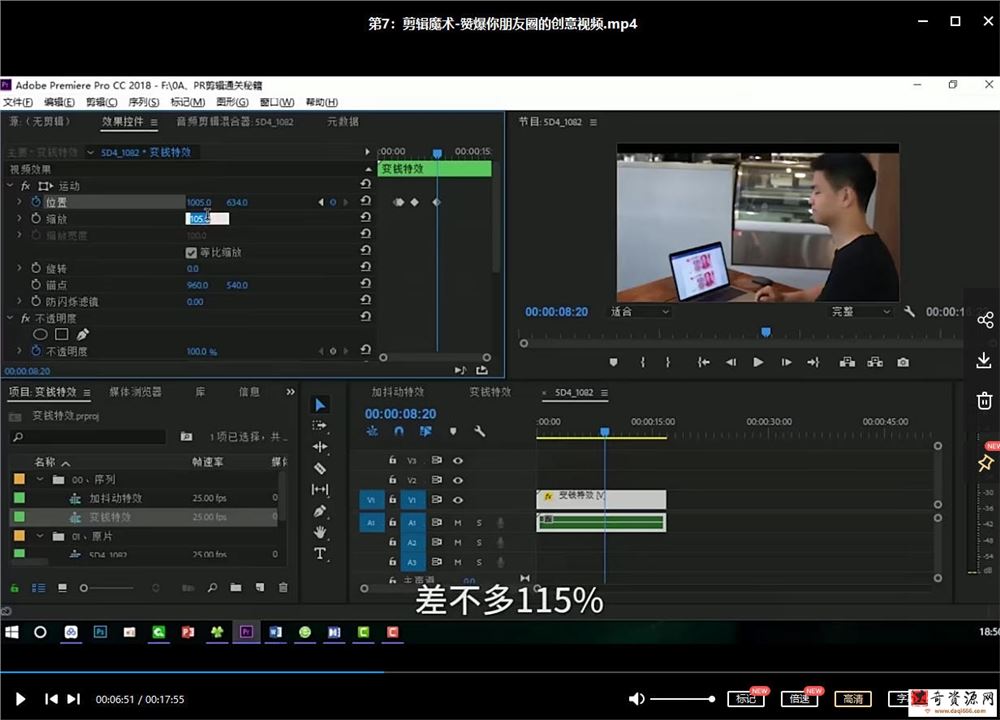Collapse the 01 footage bin
The width and height of the screenshot is (1000, 720).
(x=40, y=536)
